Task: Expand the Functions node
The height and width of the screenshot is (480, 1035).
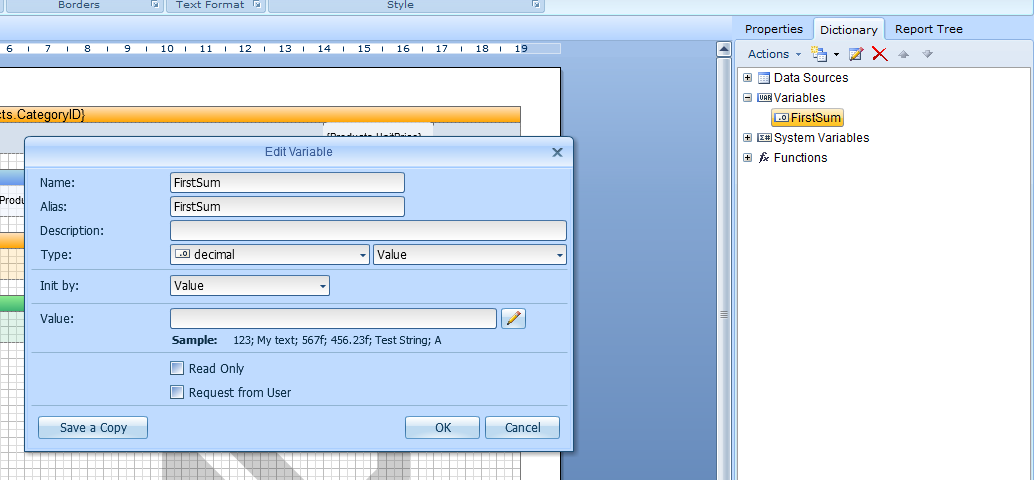Action: pos(748,158)
